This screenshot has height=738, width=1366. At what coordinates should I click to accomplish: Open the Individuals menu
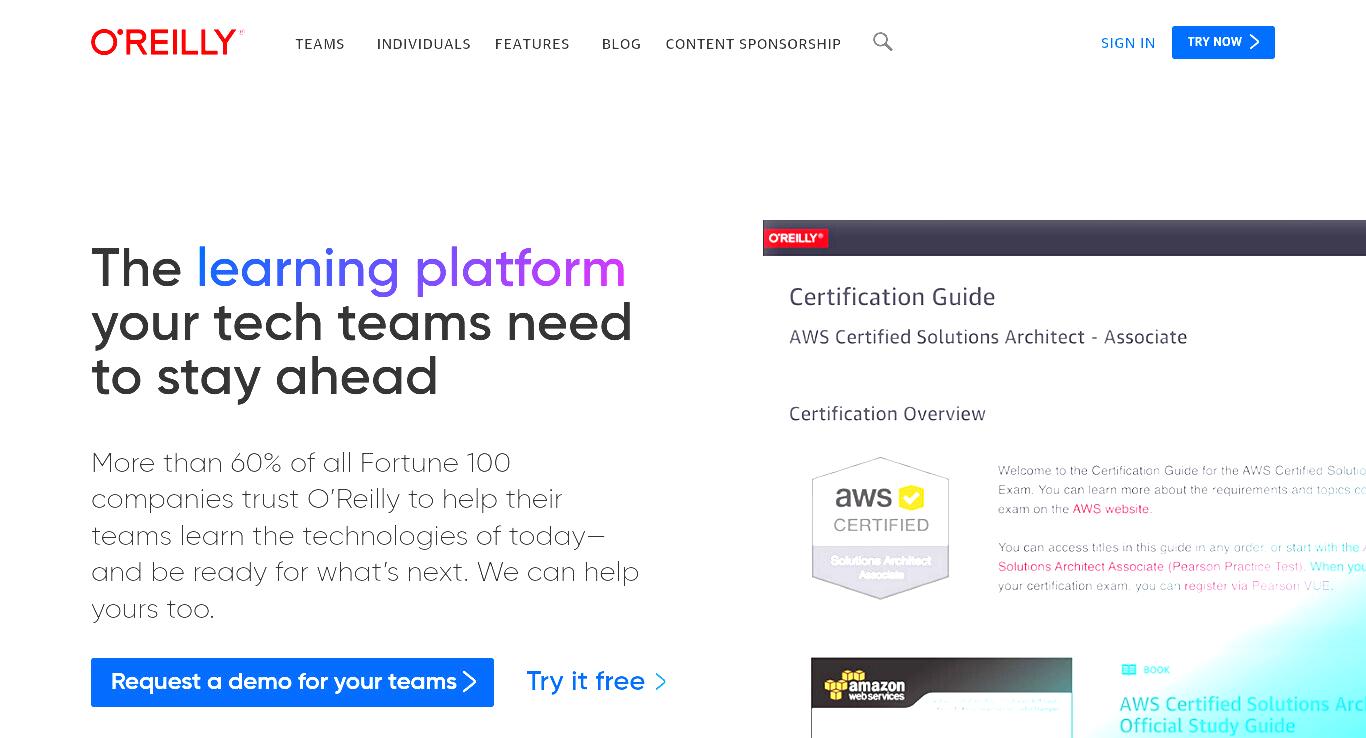click(423, 44)
